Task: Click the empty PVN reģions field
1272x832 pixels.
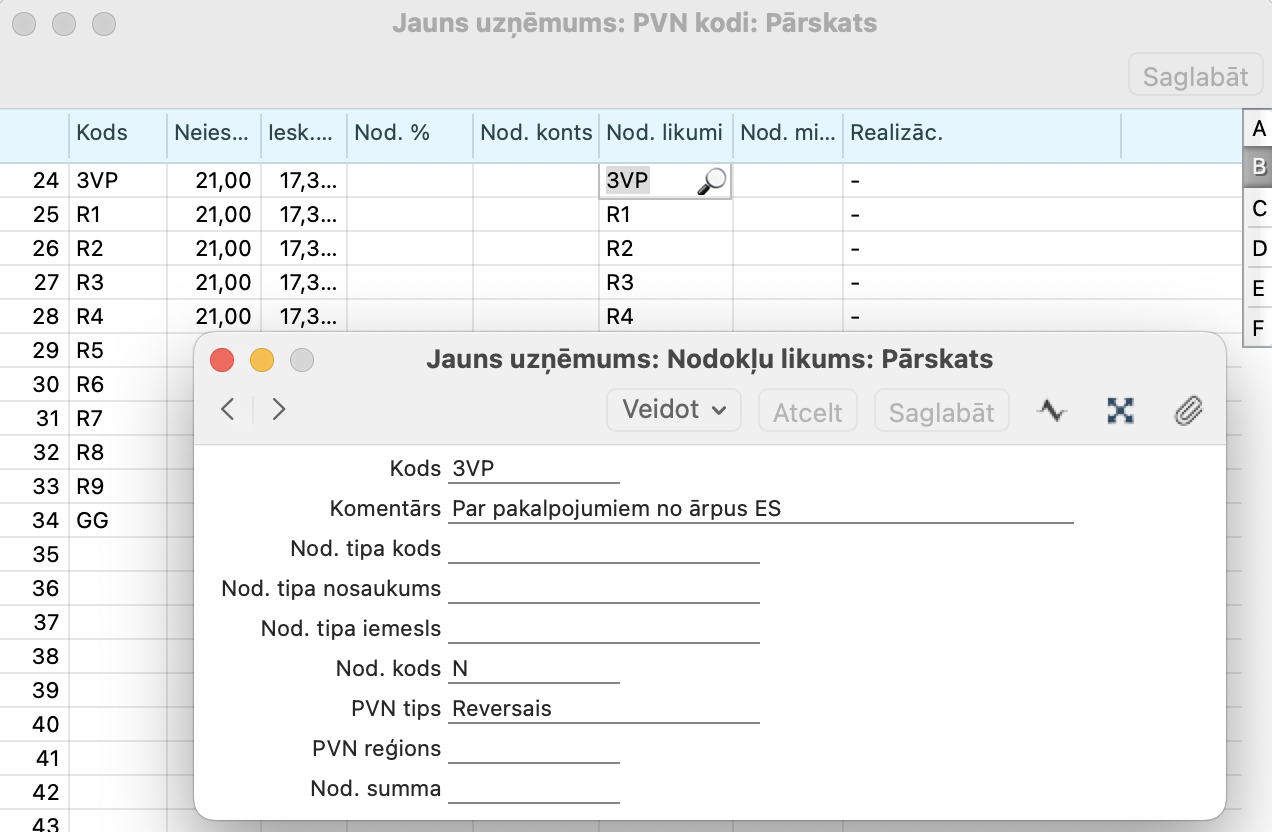Action: tap(534, 749)
